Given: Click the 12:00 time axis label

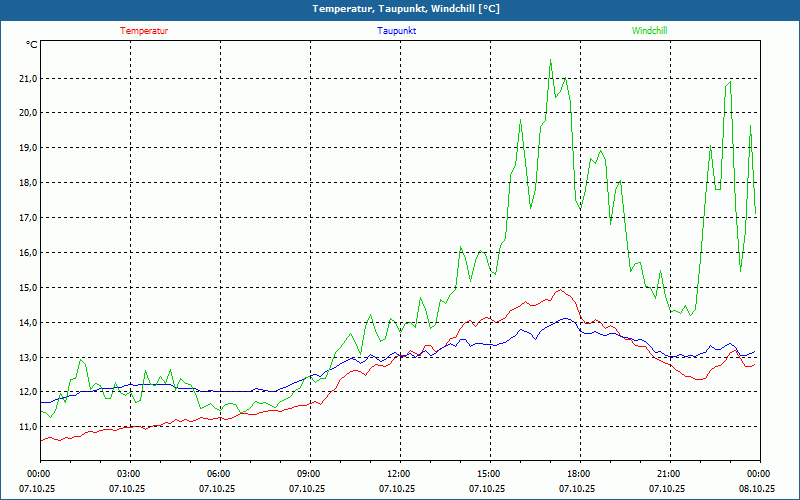Looking at the screenshot, I should click(399, 474).
